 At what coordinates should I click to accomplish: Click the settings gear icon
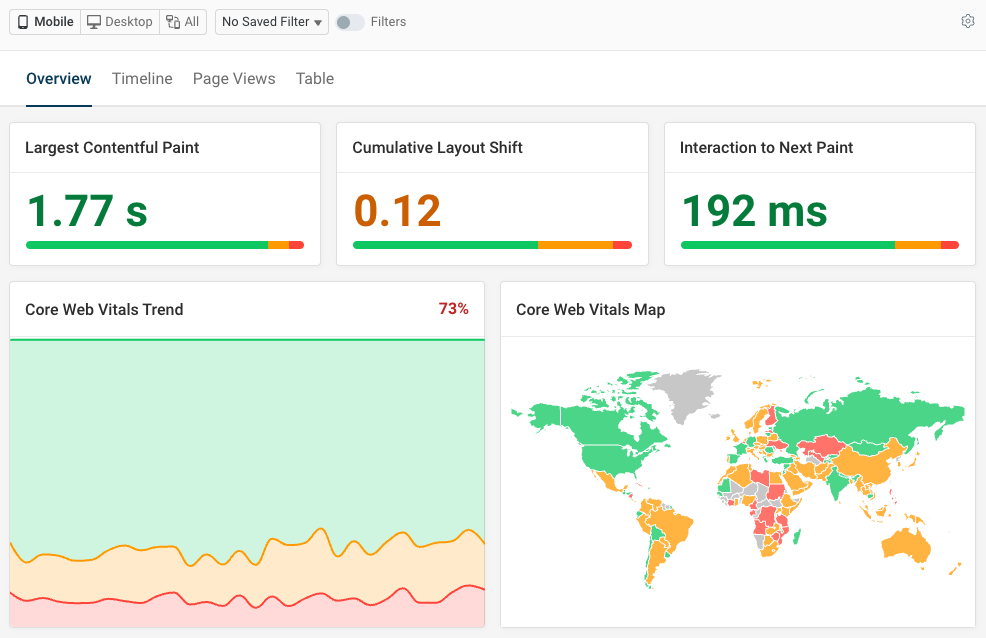pyautogui.click(x=967, y=21)
